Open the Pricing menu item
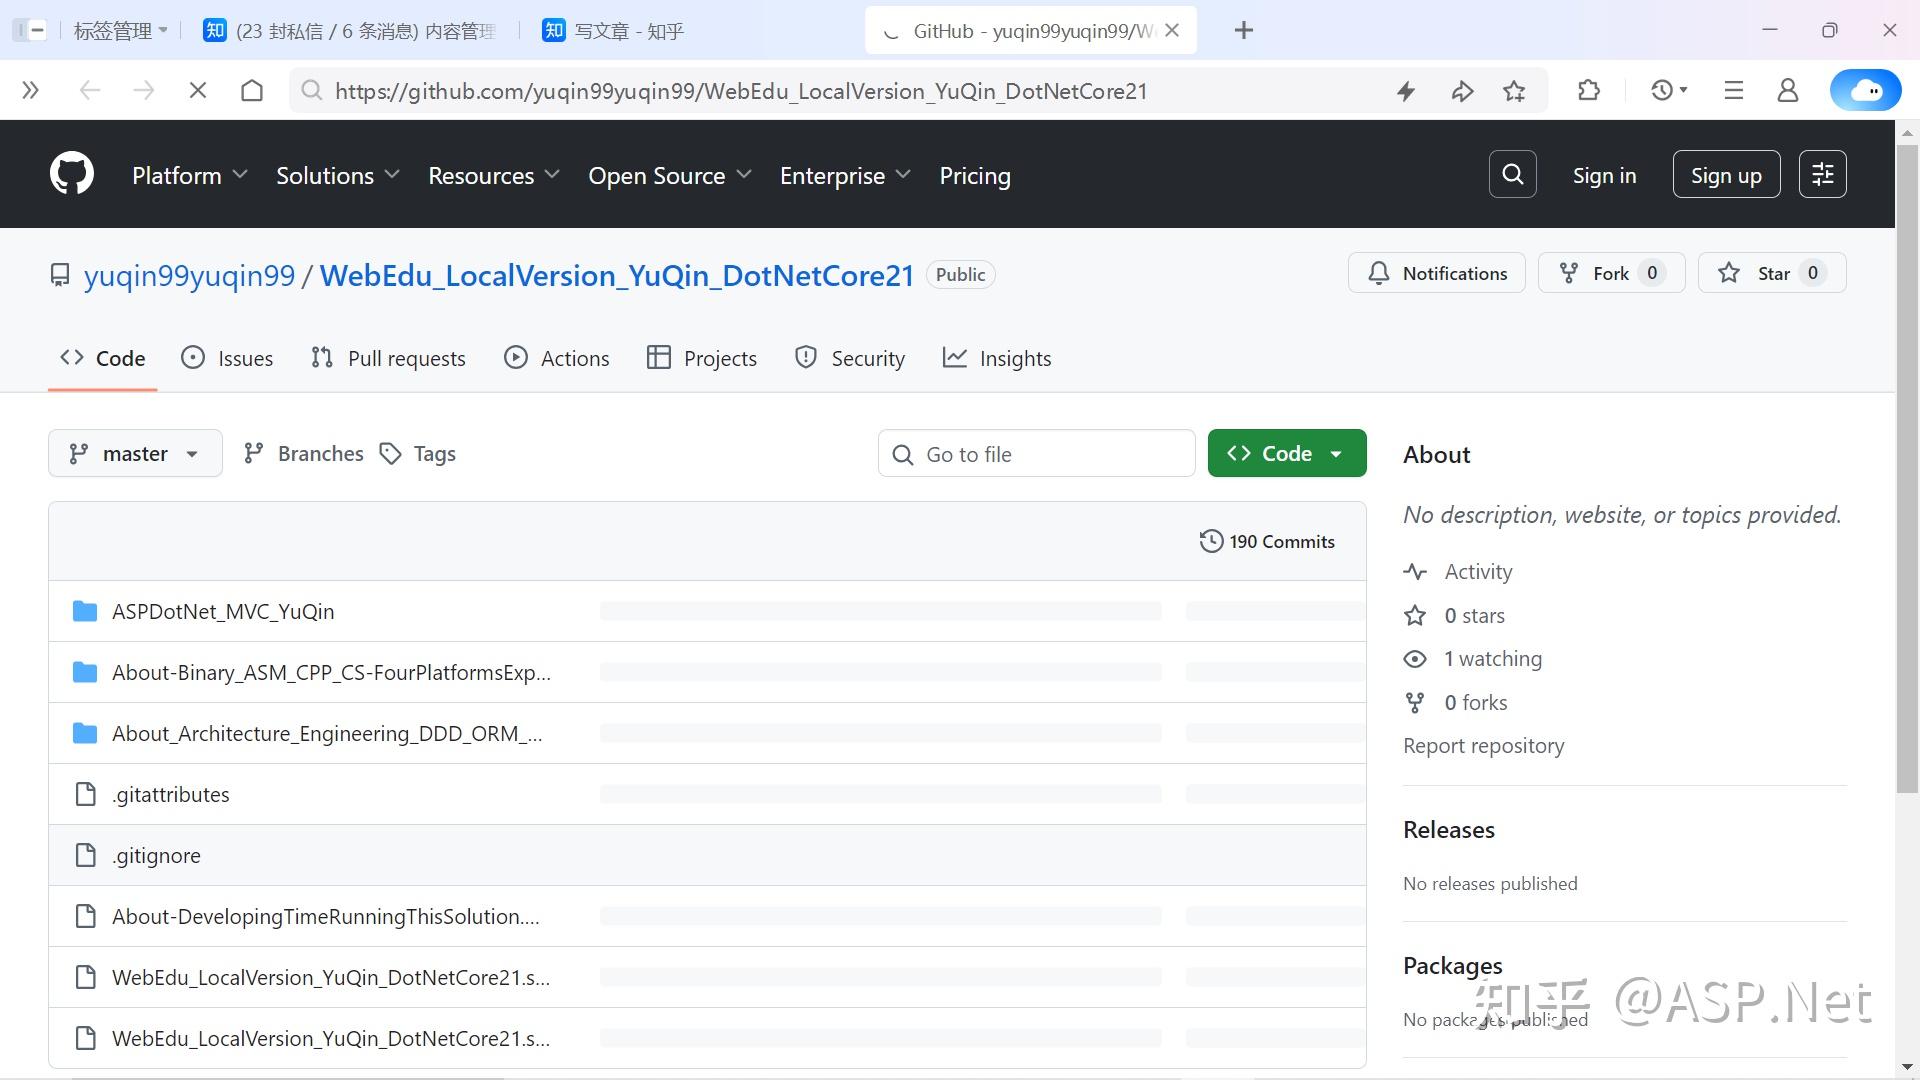 975,174
